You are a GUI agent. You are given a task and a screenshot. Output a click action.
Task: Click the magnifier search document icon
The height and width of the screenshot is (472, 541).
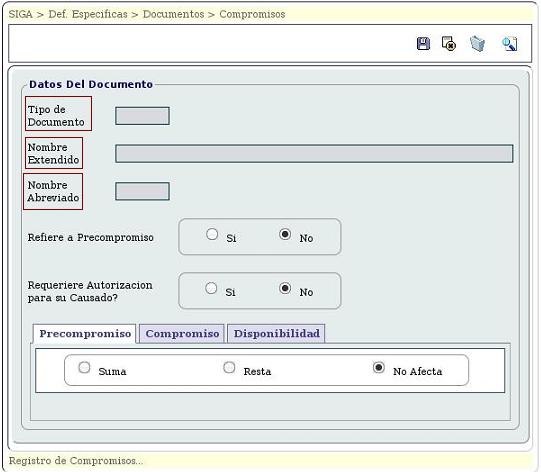coord(510,44)
